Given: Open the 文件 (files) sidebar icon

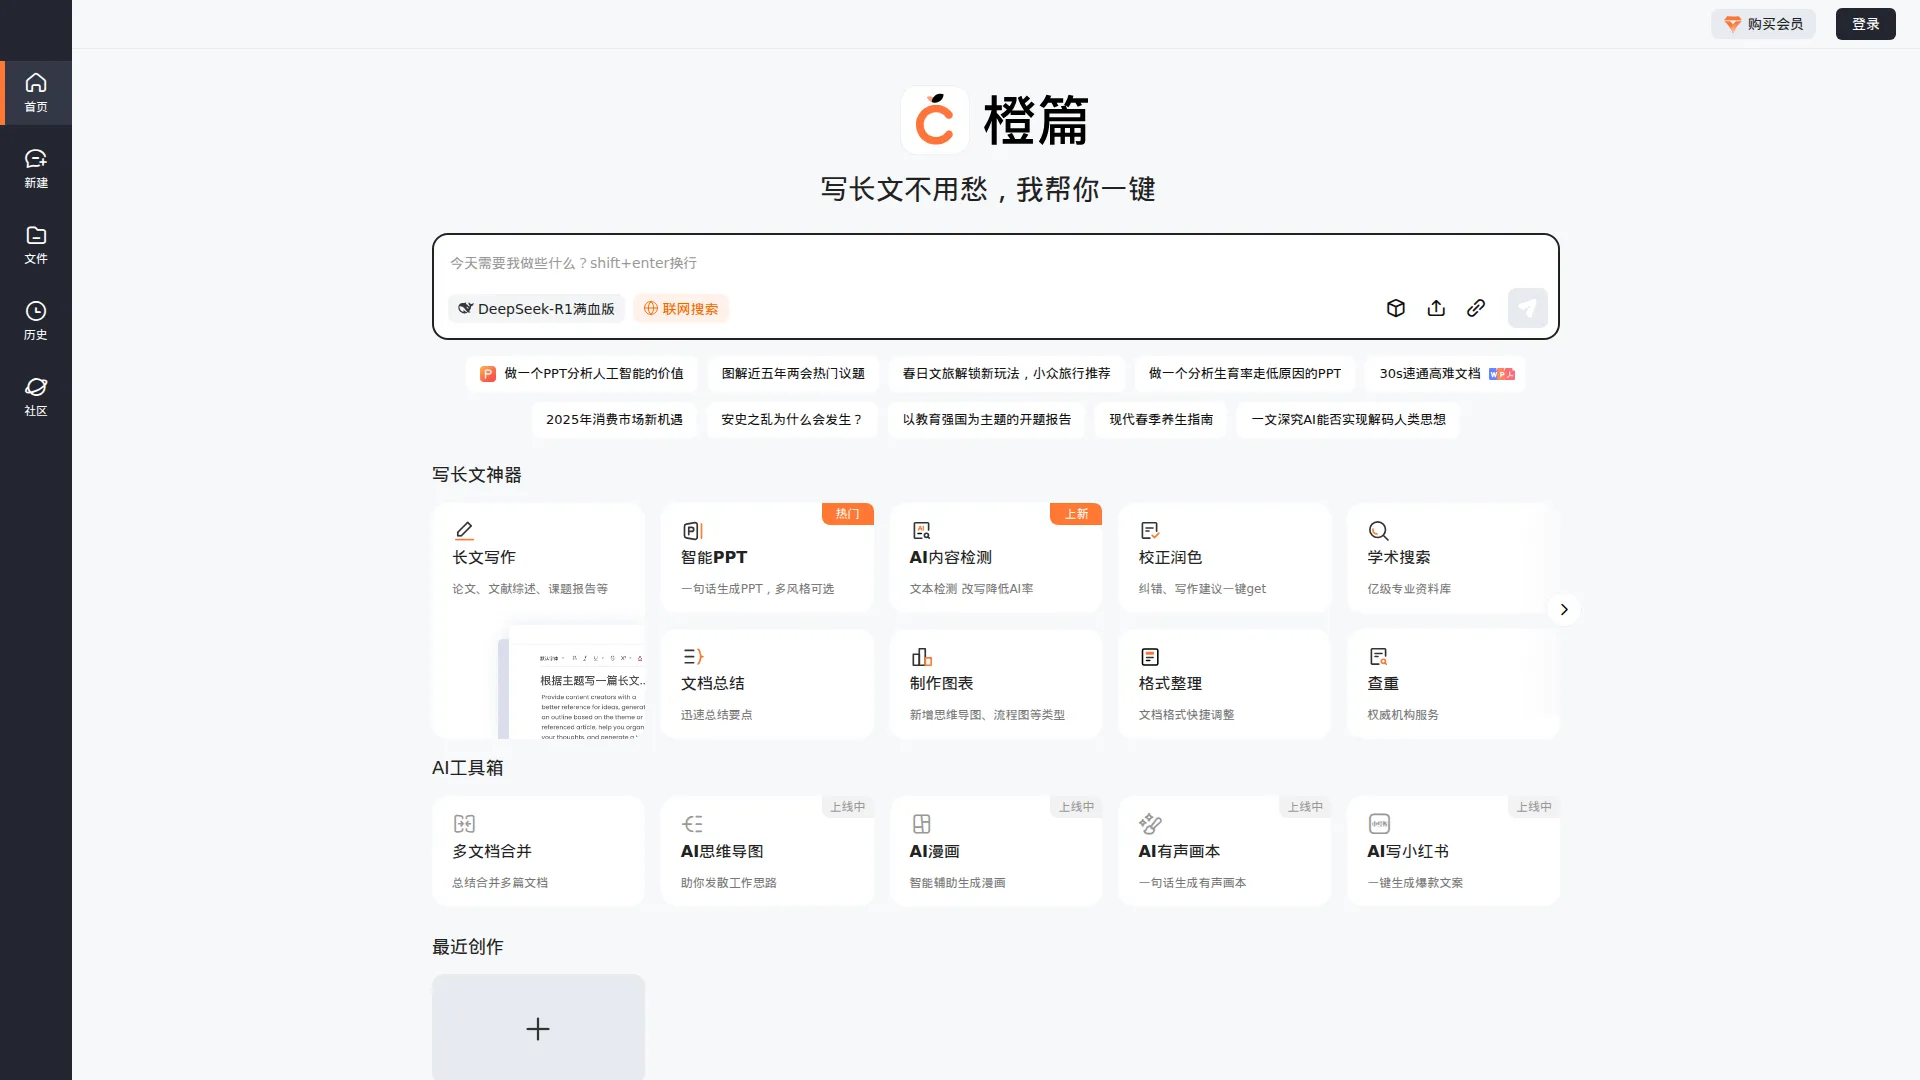Looking at the screenshot, I should click(36, 244).
